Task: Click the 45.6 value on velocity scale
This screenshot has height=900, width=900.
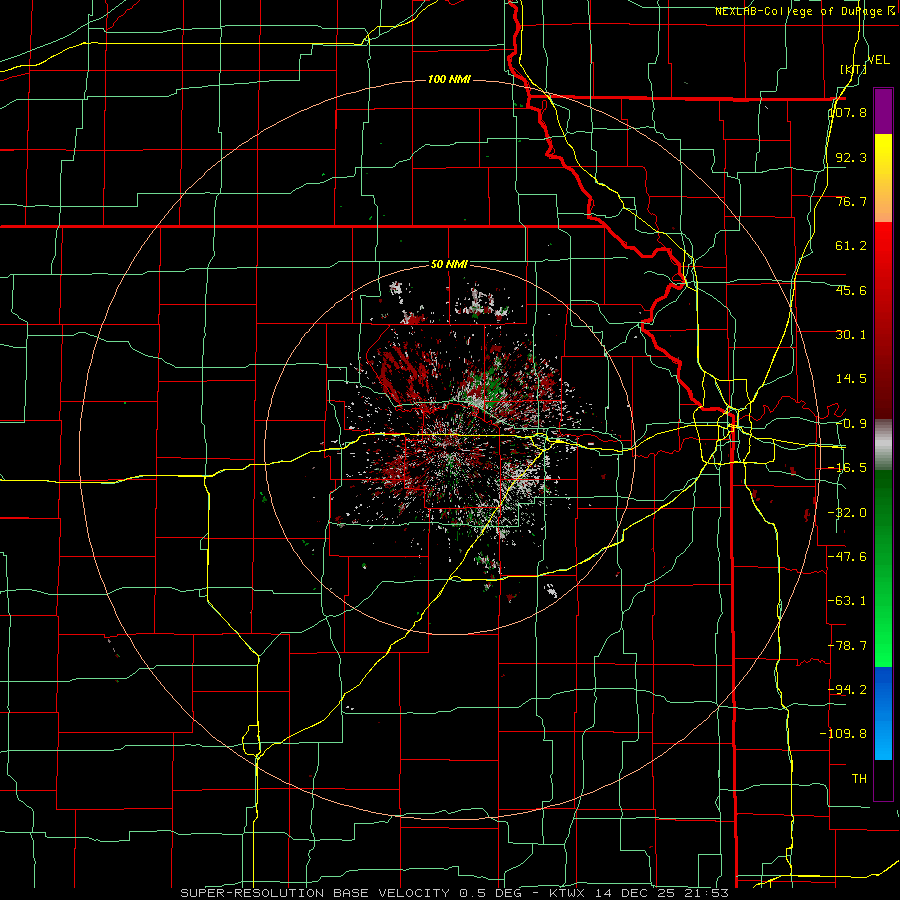Action: point(851,290)
